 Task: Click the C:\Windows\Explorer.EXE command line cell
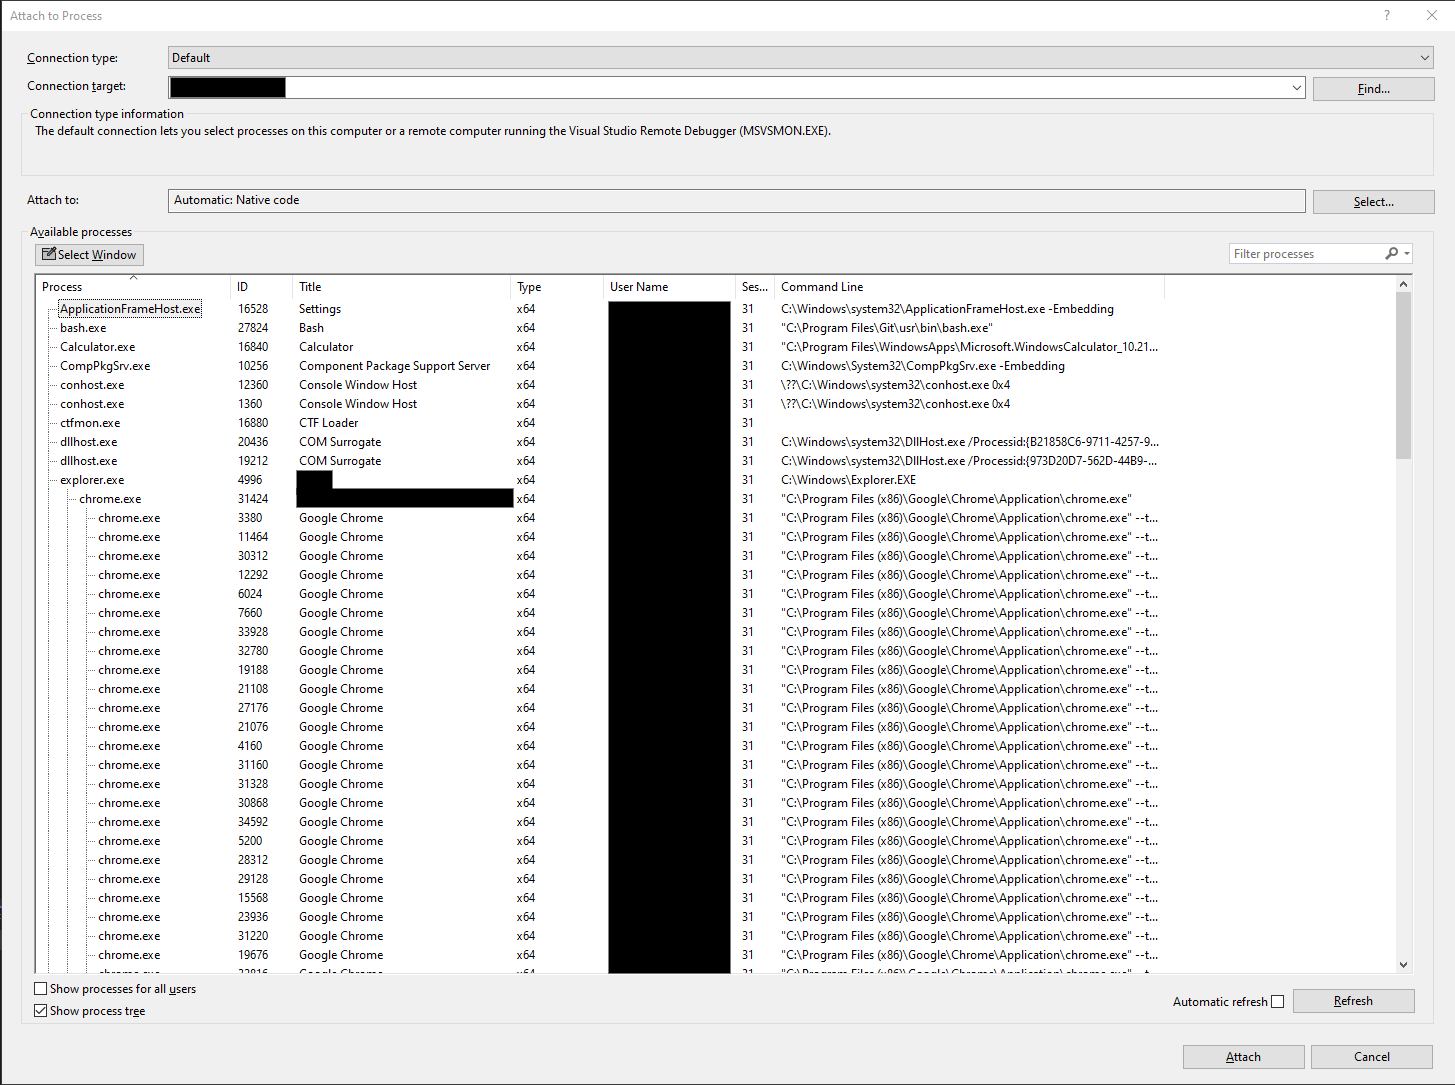(x=848, y=480)
